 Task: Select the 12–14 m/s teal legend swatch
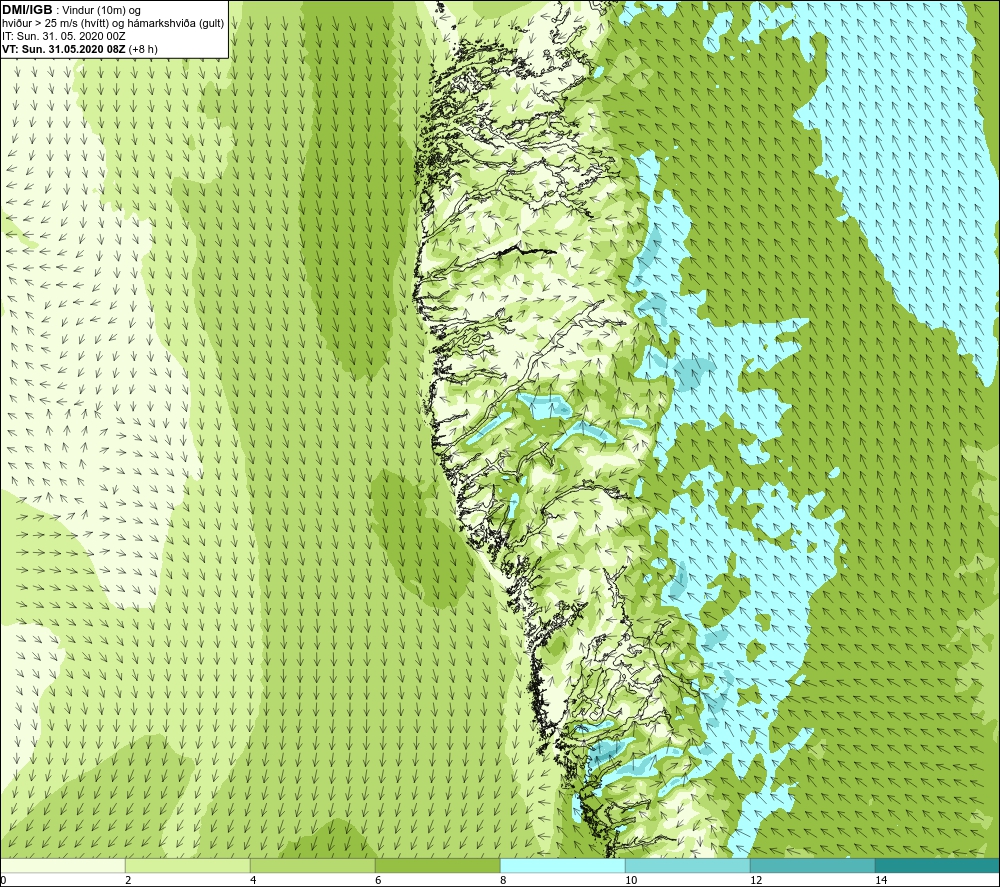coord(812,865)
